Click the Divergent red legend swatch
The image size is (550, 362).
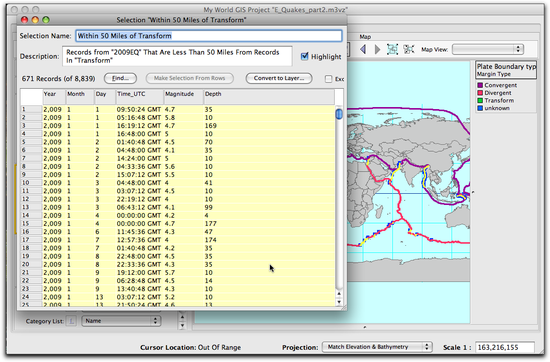tap(480, 93)
